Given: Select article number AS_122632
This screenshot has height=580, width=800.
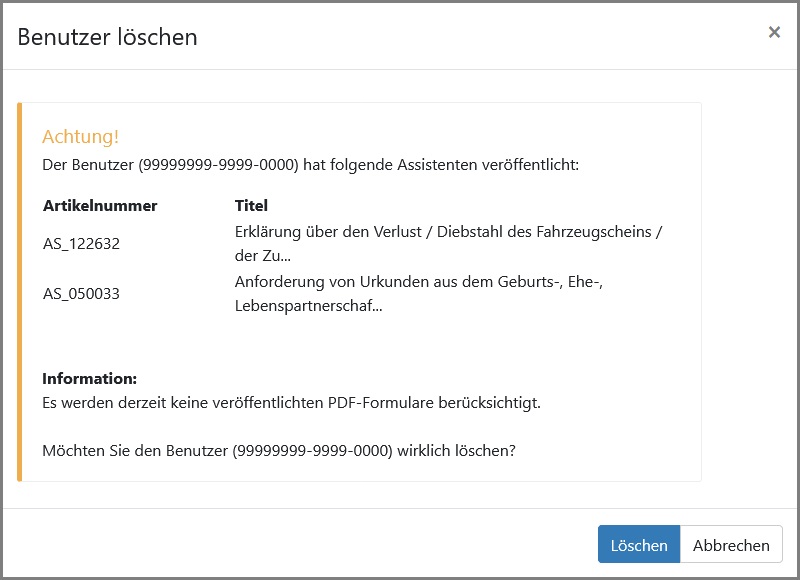Looking at the screenshot, I should [x=81, y=244].
